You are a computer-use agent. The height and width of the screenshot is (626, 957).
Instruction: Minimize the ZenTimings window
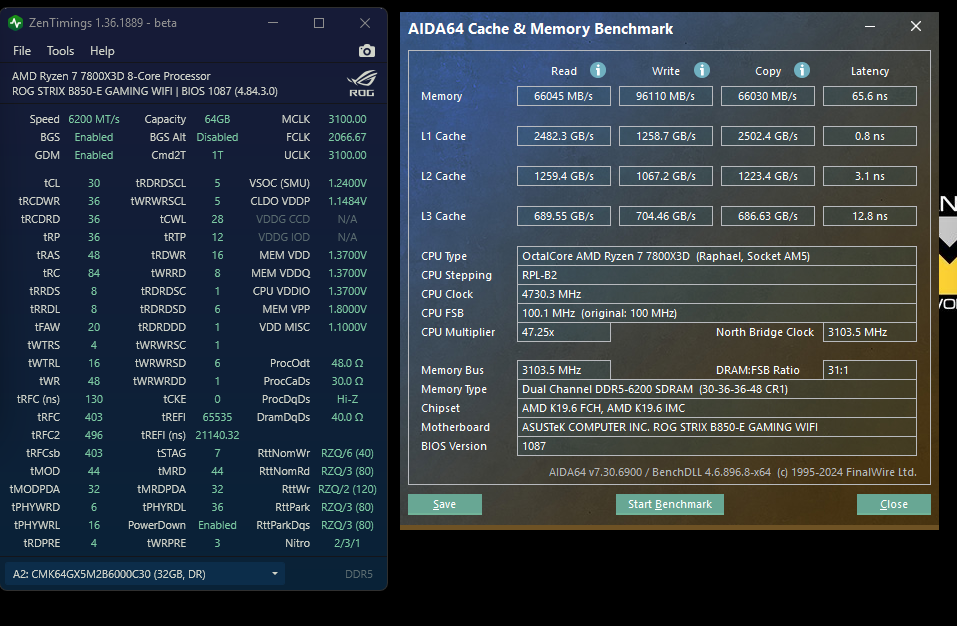[273, 23]
